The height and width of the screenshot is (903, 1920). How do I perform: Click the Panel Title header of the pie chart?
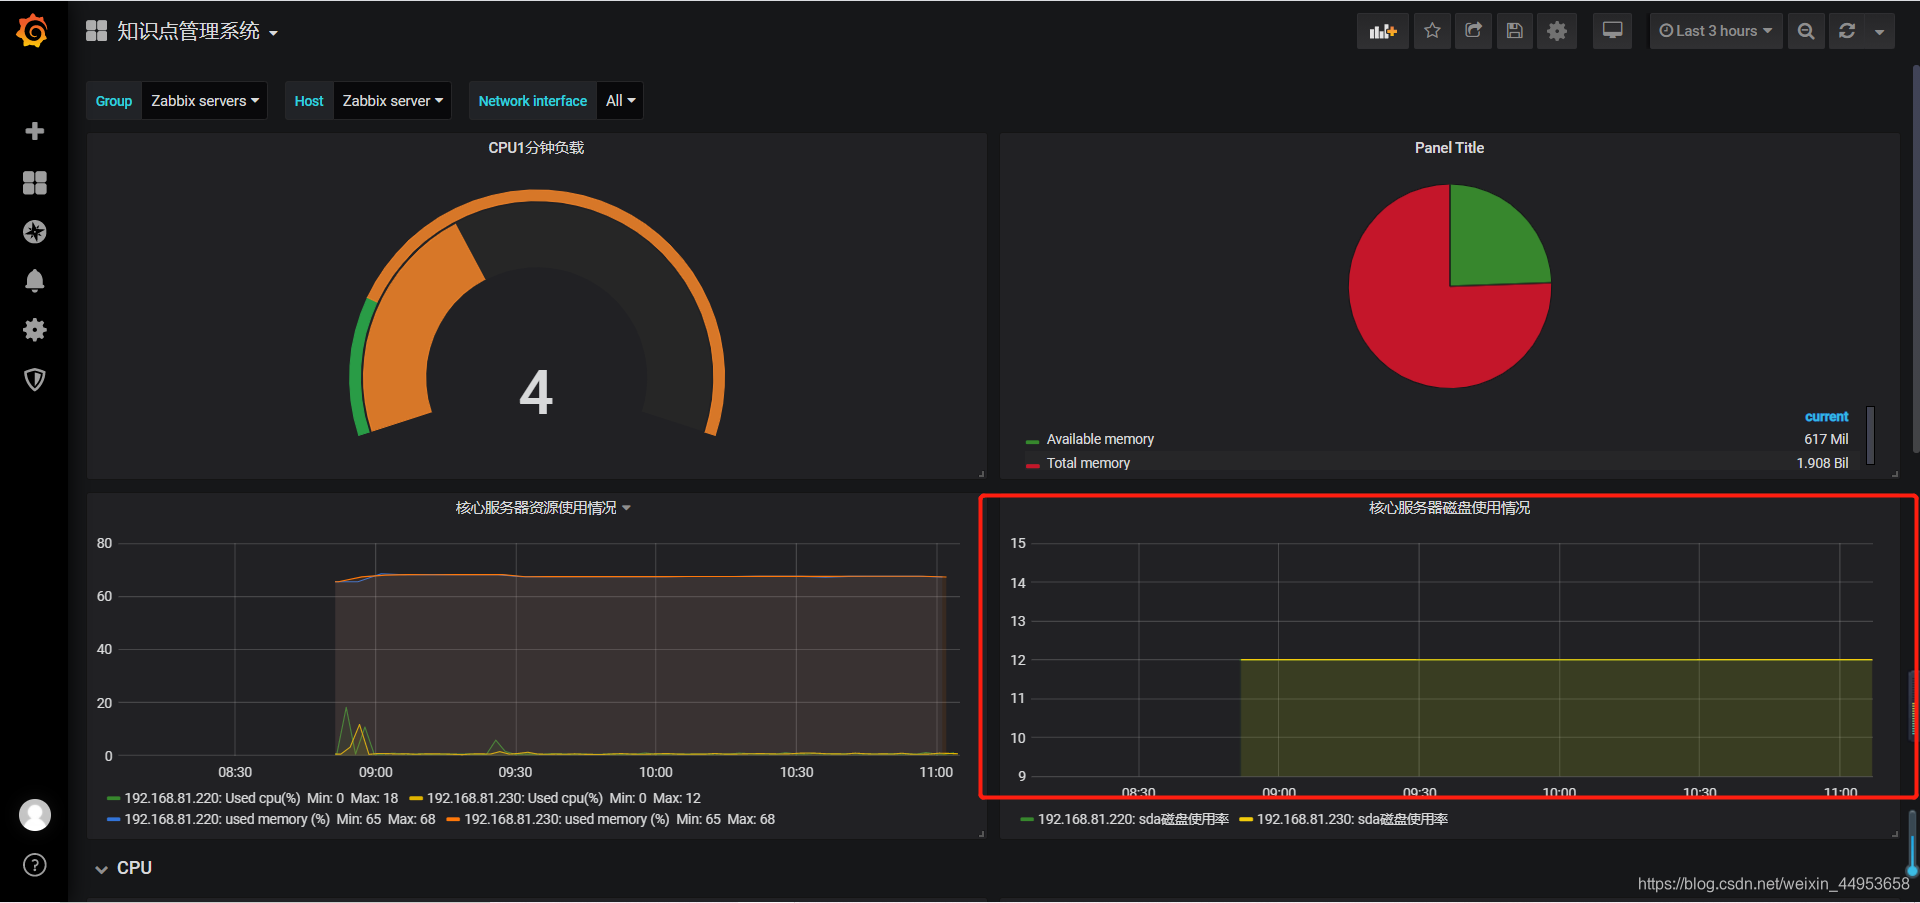1449,148
